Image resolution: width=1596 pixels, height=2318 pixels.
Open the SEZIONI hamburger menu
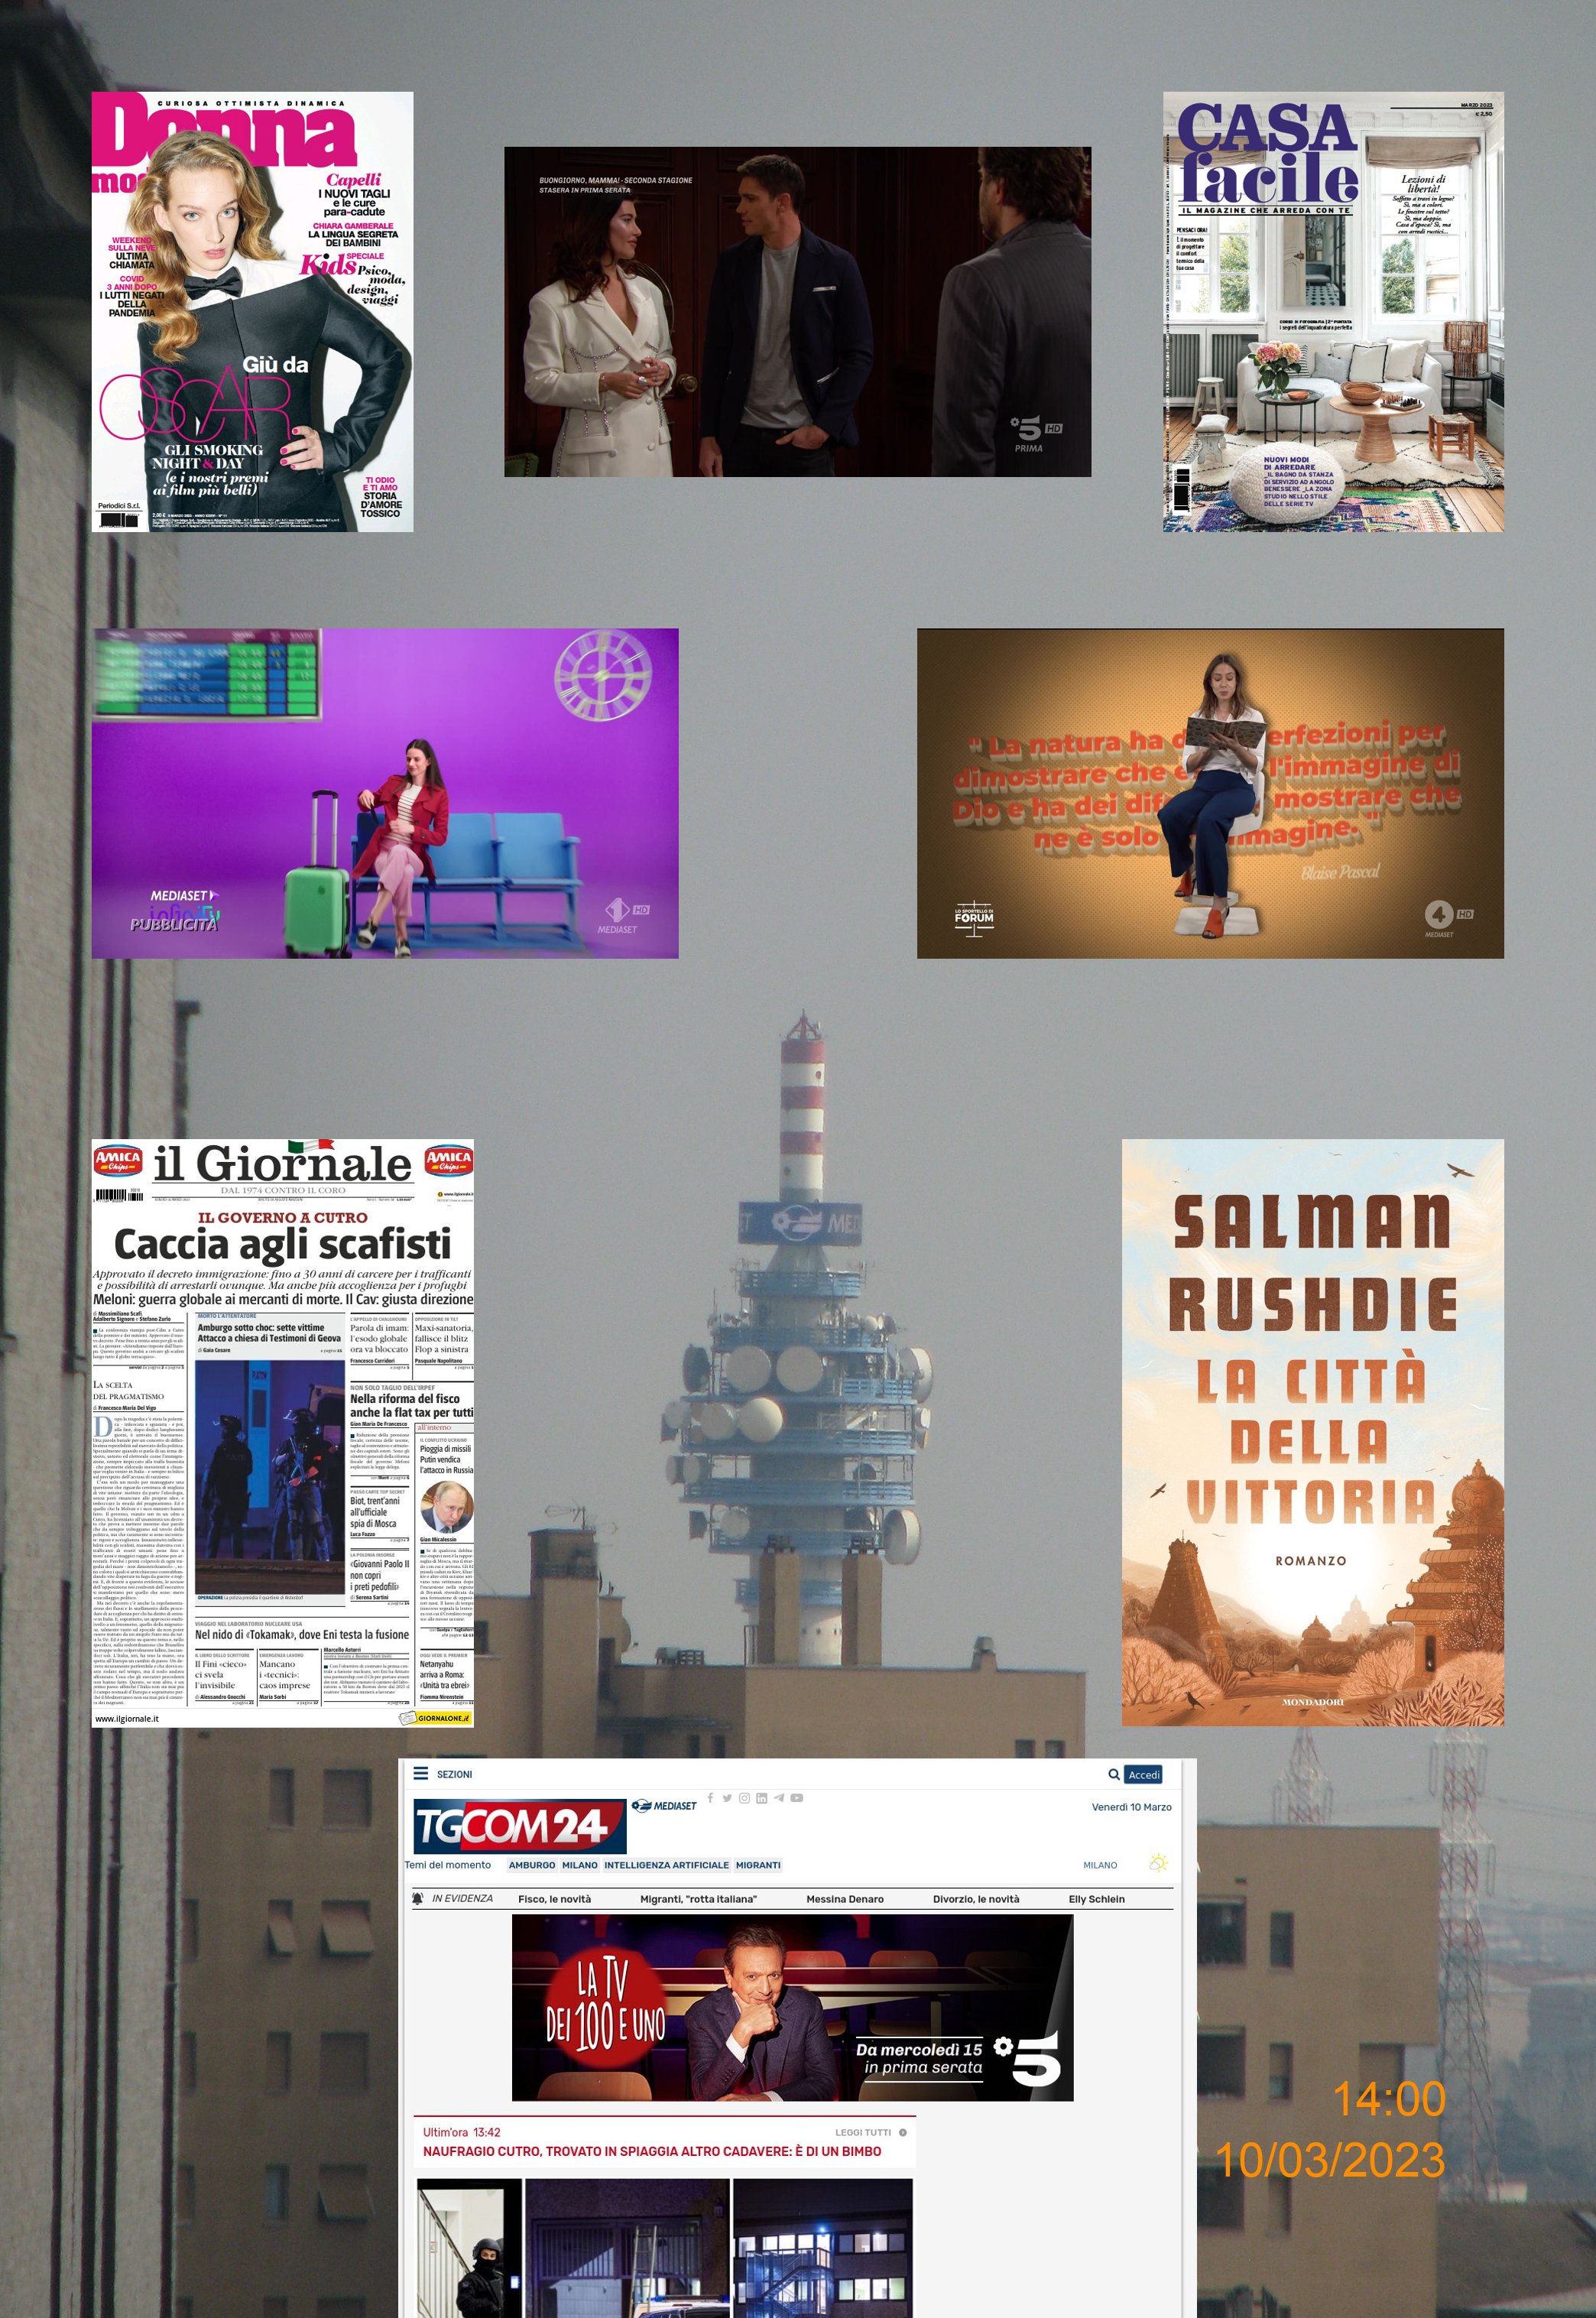pos(421,1773)
